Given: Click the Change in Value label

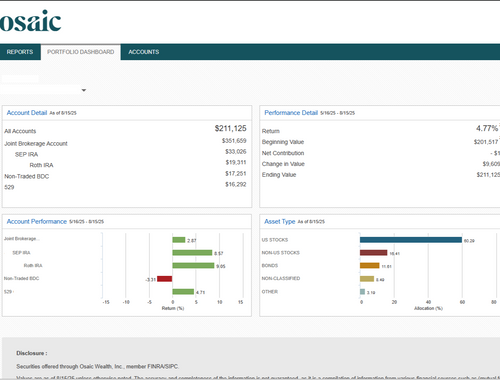Looking at the screenshot, I should pyautogui.click(x=283, y=164).
